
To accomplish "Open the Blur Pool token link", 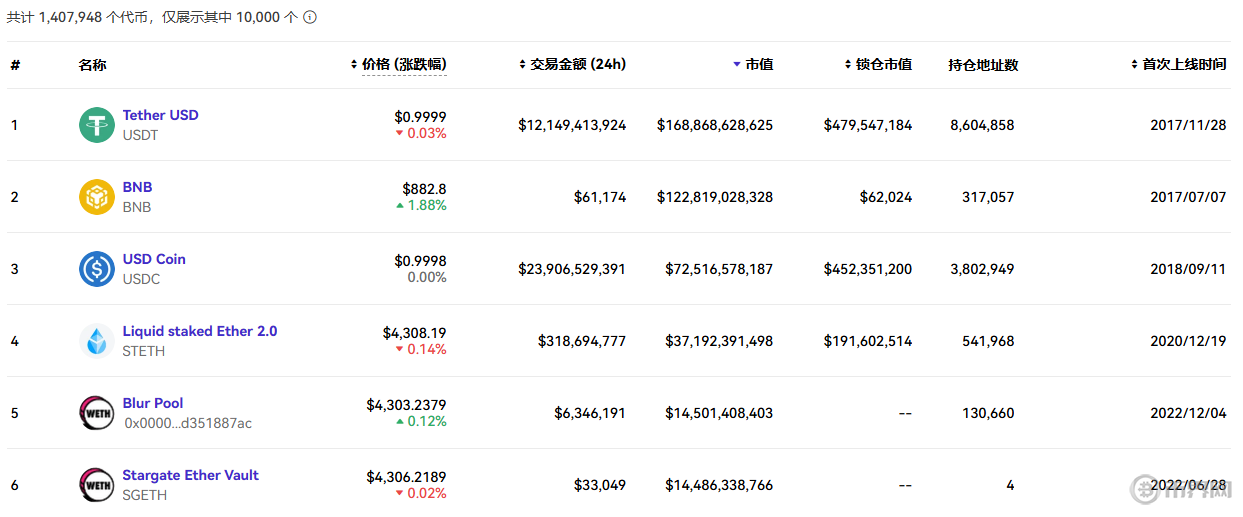I will point(153,403).
